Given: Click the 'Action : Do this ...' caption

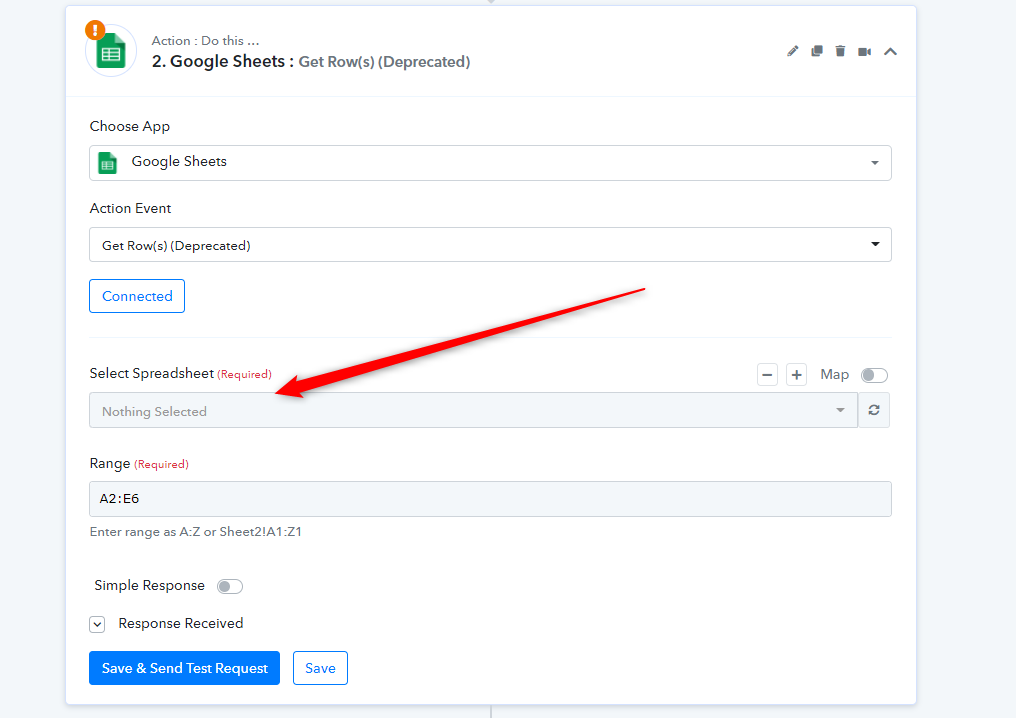Looking at the screenshot, I should click(x=205, y=41).
